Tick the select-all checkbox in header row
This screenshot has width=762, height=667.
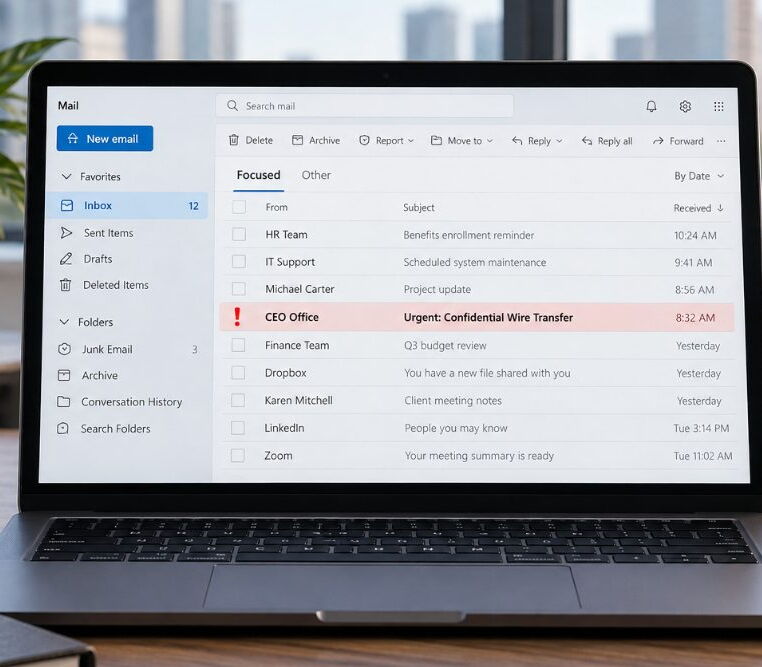click(x=239, y=207)
